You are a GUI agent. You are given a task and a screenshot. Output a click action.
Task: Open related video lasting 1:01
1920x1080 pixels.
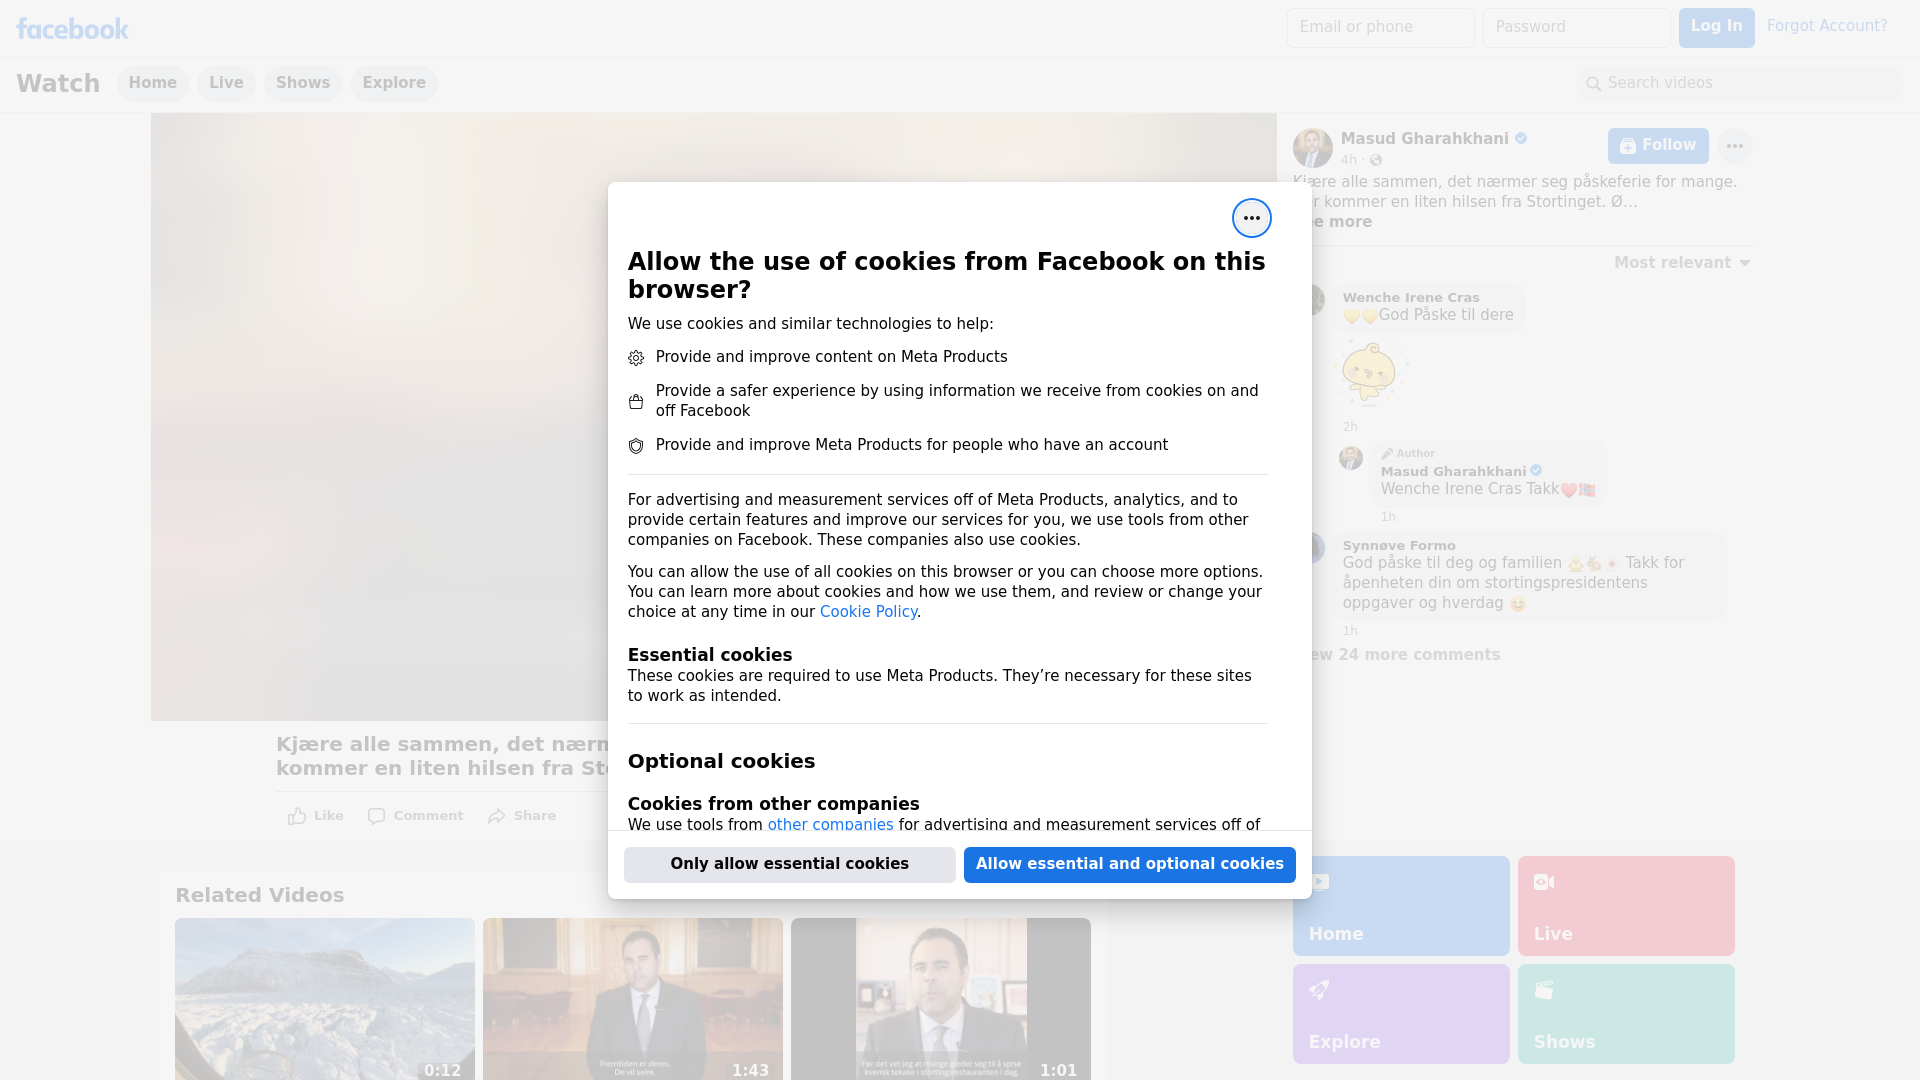click(x=941, y=999)
